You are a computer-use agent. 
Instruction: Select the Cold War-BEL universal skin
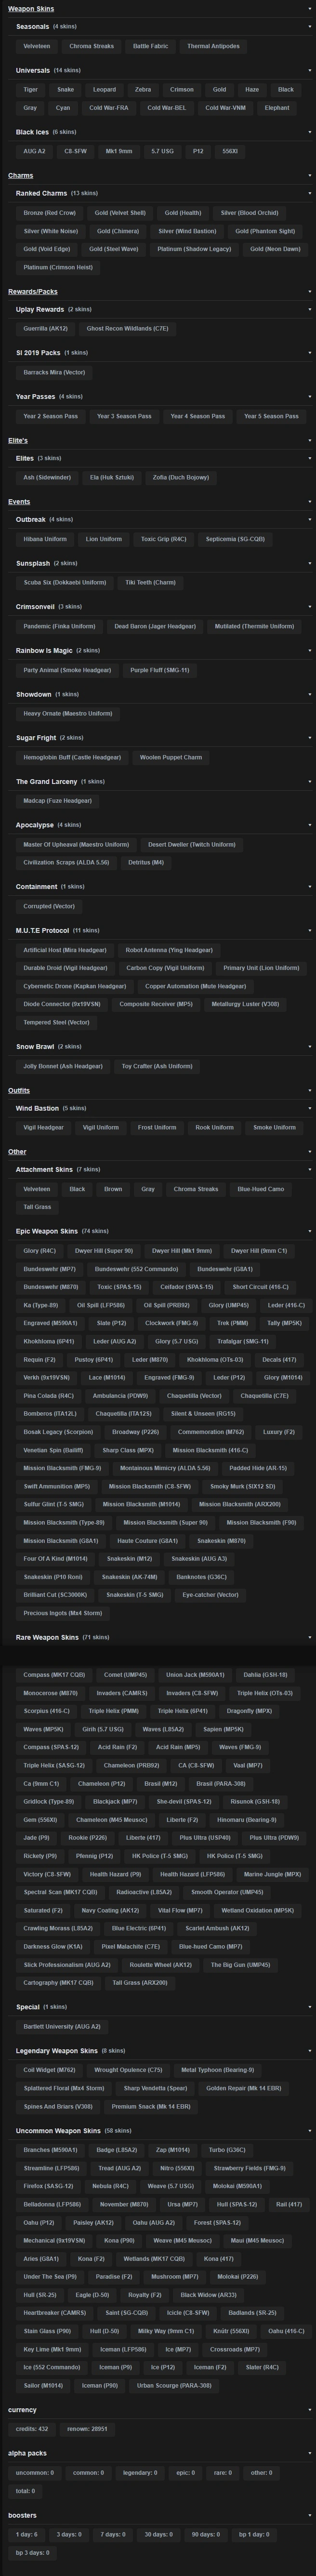click(166, 108)
